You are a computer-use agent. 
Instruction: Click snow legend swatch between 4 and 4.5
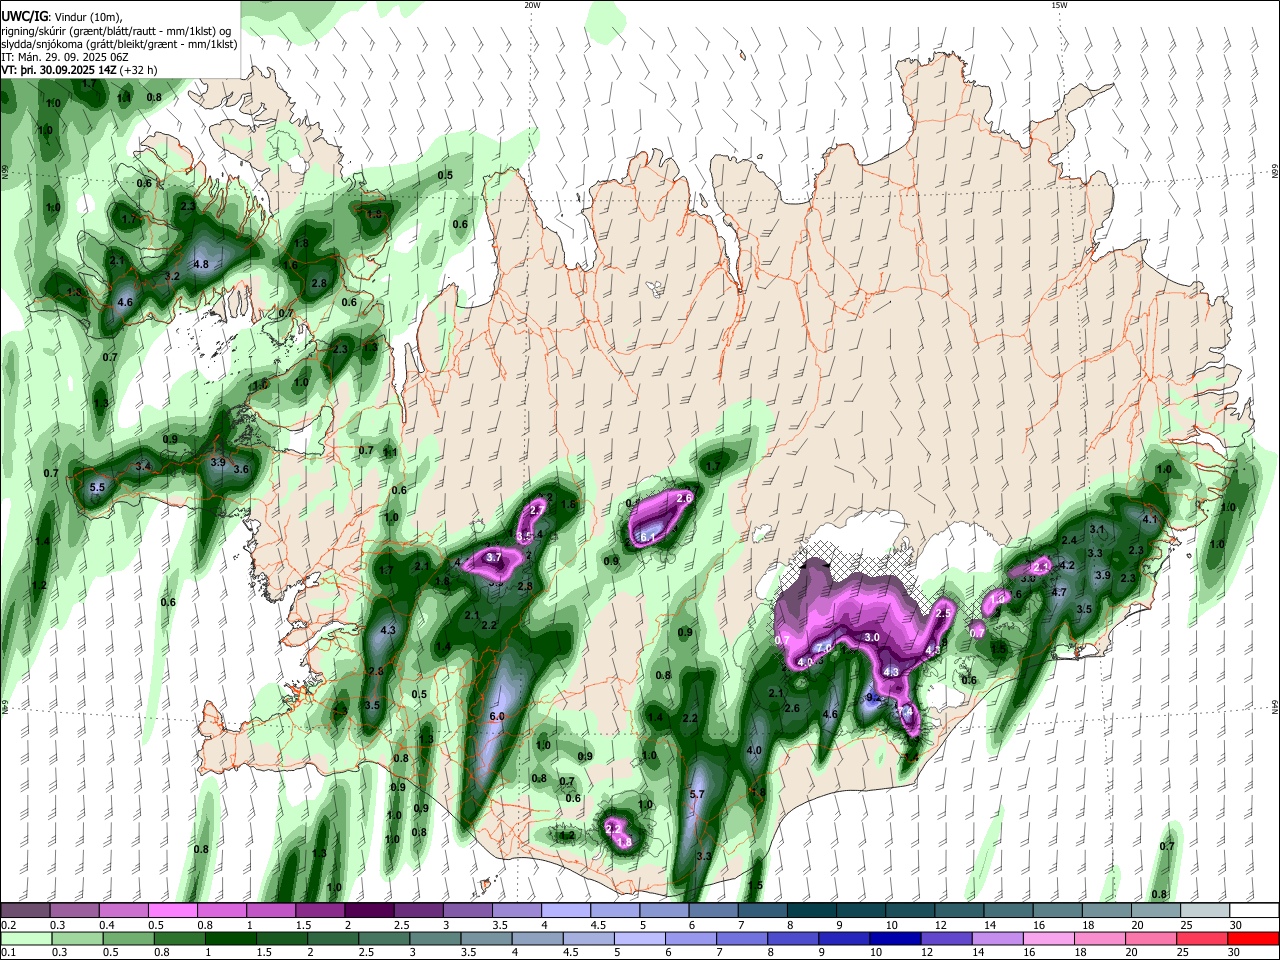pyautogui.click(x=566, y=911)
